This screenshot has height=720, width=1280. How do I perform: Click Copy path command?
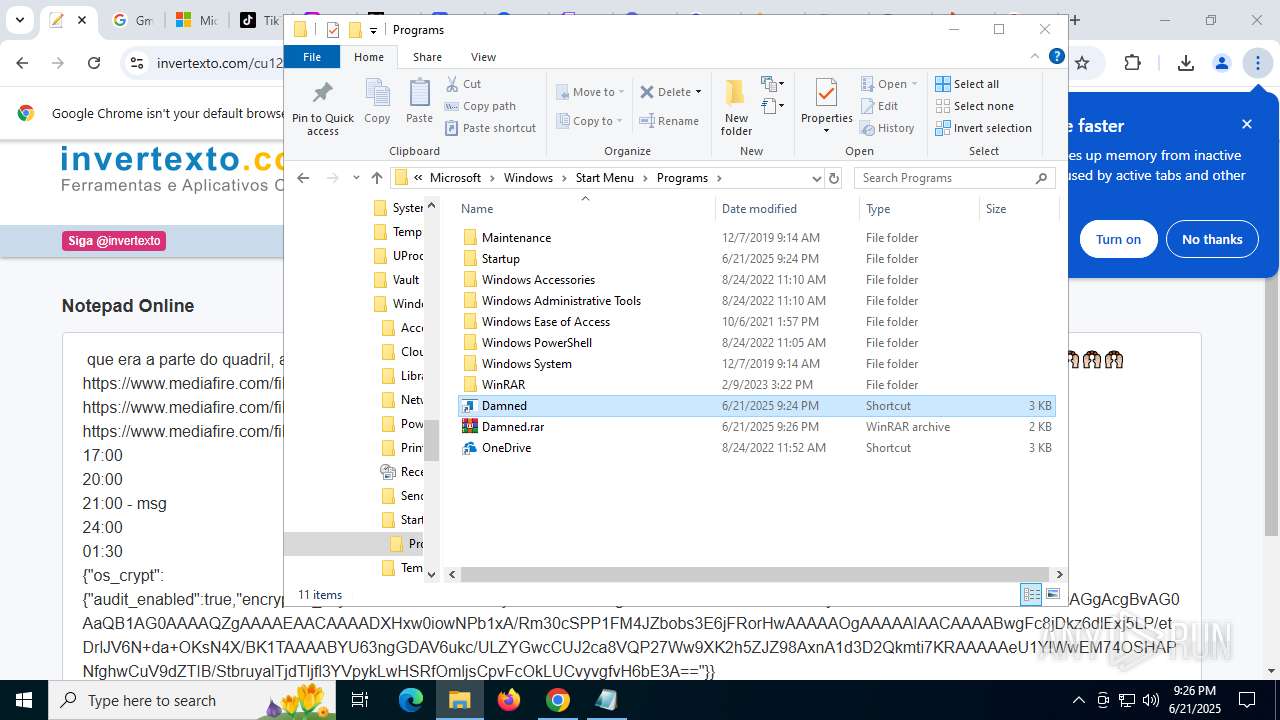pyautogui.click(x=480, y=106)
